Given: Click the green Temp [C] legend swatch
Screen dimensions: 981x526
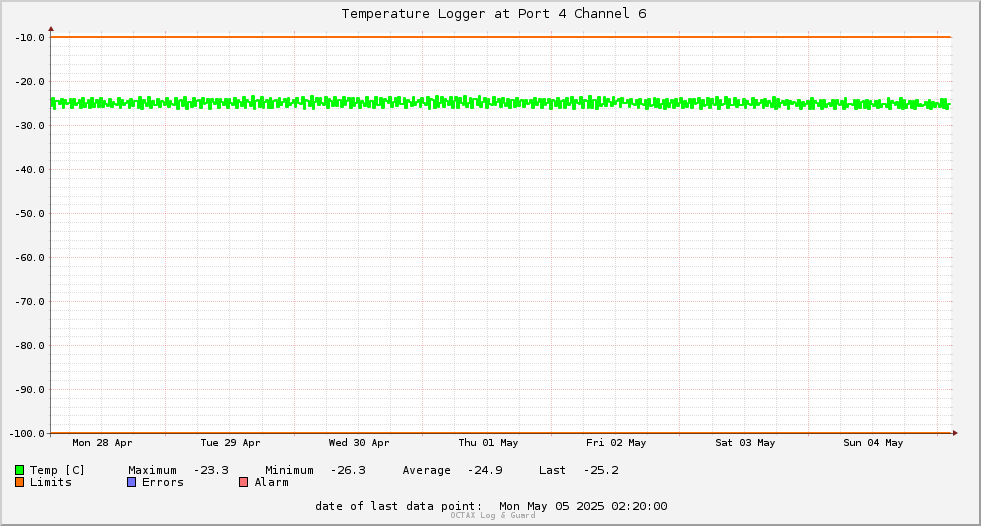Looking at the screenshot, I should point(19,470).
